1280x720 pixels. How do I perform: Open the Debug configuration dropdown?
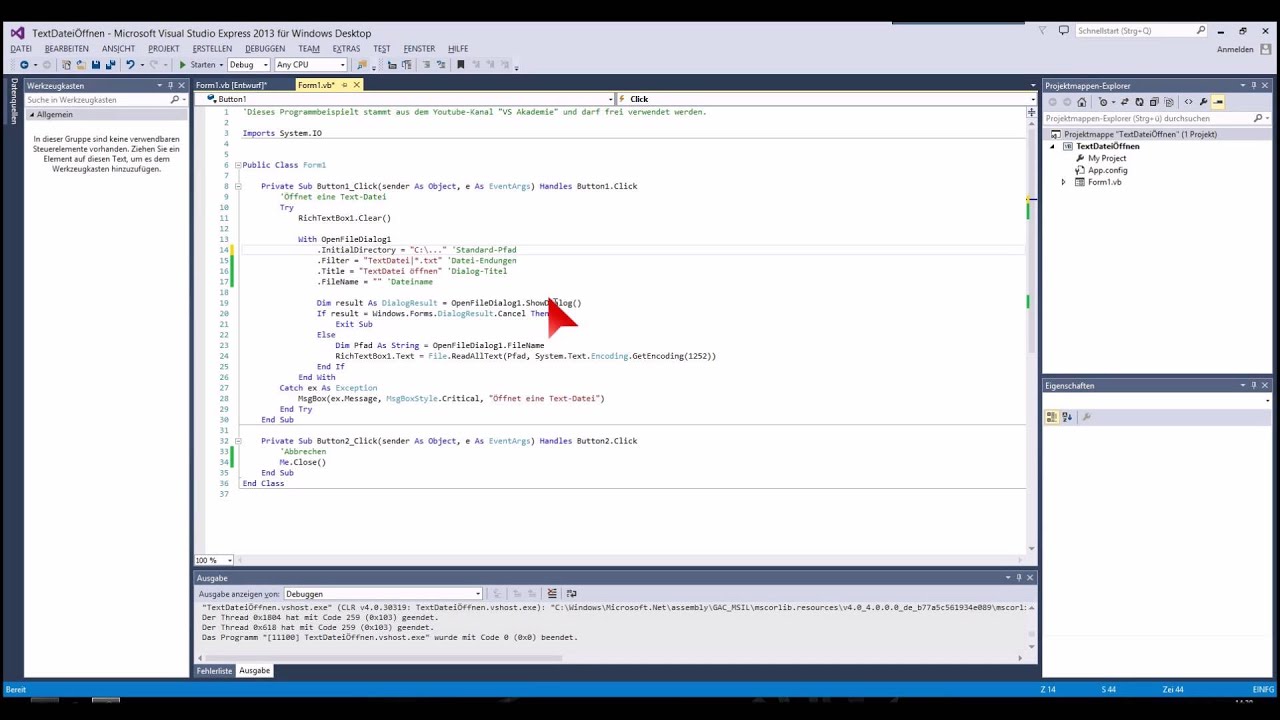[x=248, y=65]
